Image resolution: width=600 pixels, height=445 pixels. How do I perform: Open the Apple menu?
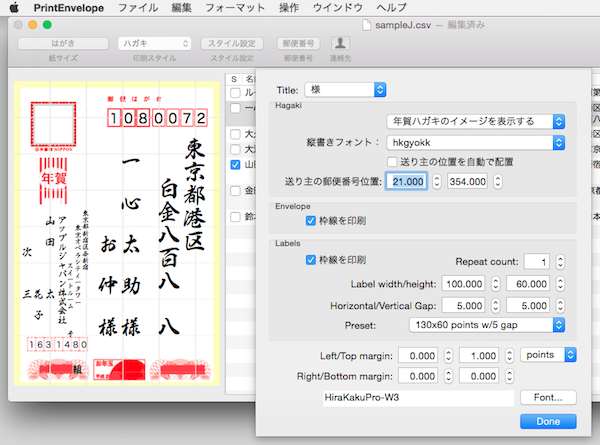[x=14, y=8]
